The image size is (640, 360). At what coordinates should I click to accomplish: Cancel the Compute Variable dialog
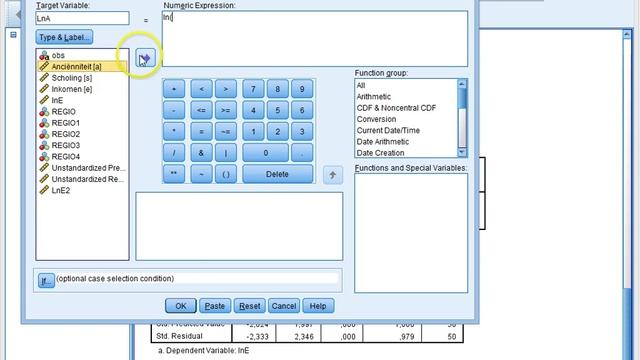pyautogui.click(x=284, y=306)
